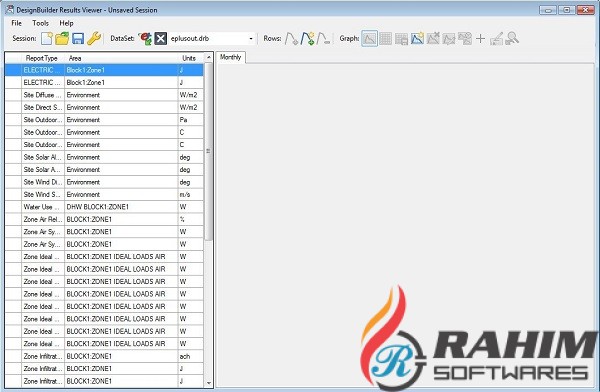Click the Report Type column header
Image resolution: width=600 pixels, height=392 pixels.
point(41,58)
